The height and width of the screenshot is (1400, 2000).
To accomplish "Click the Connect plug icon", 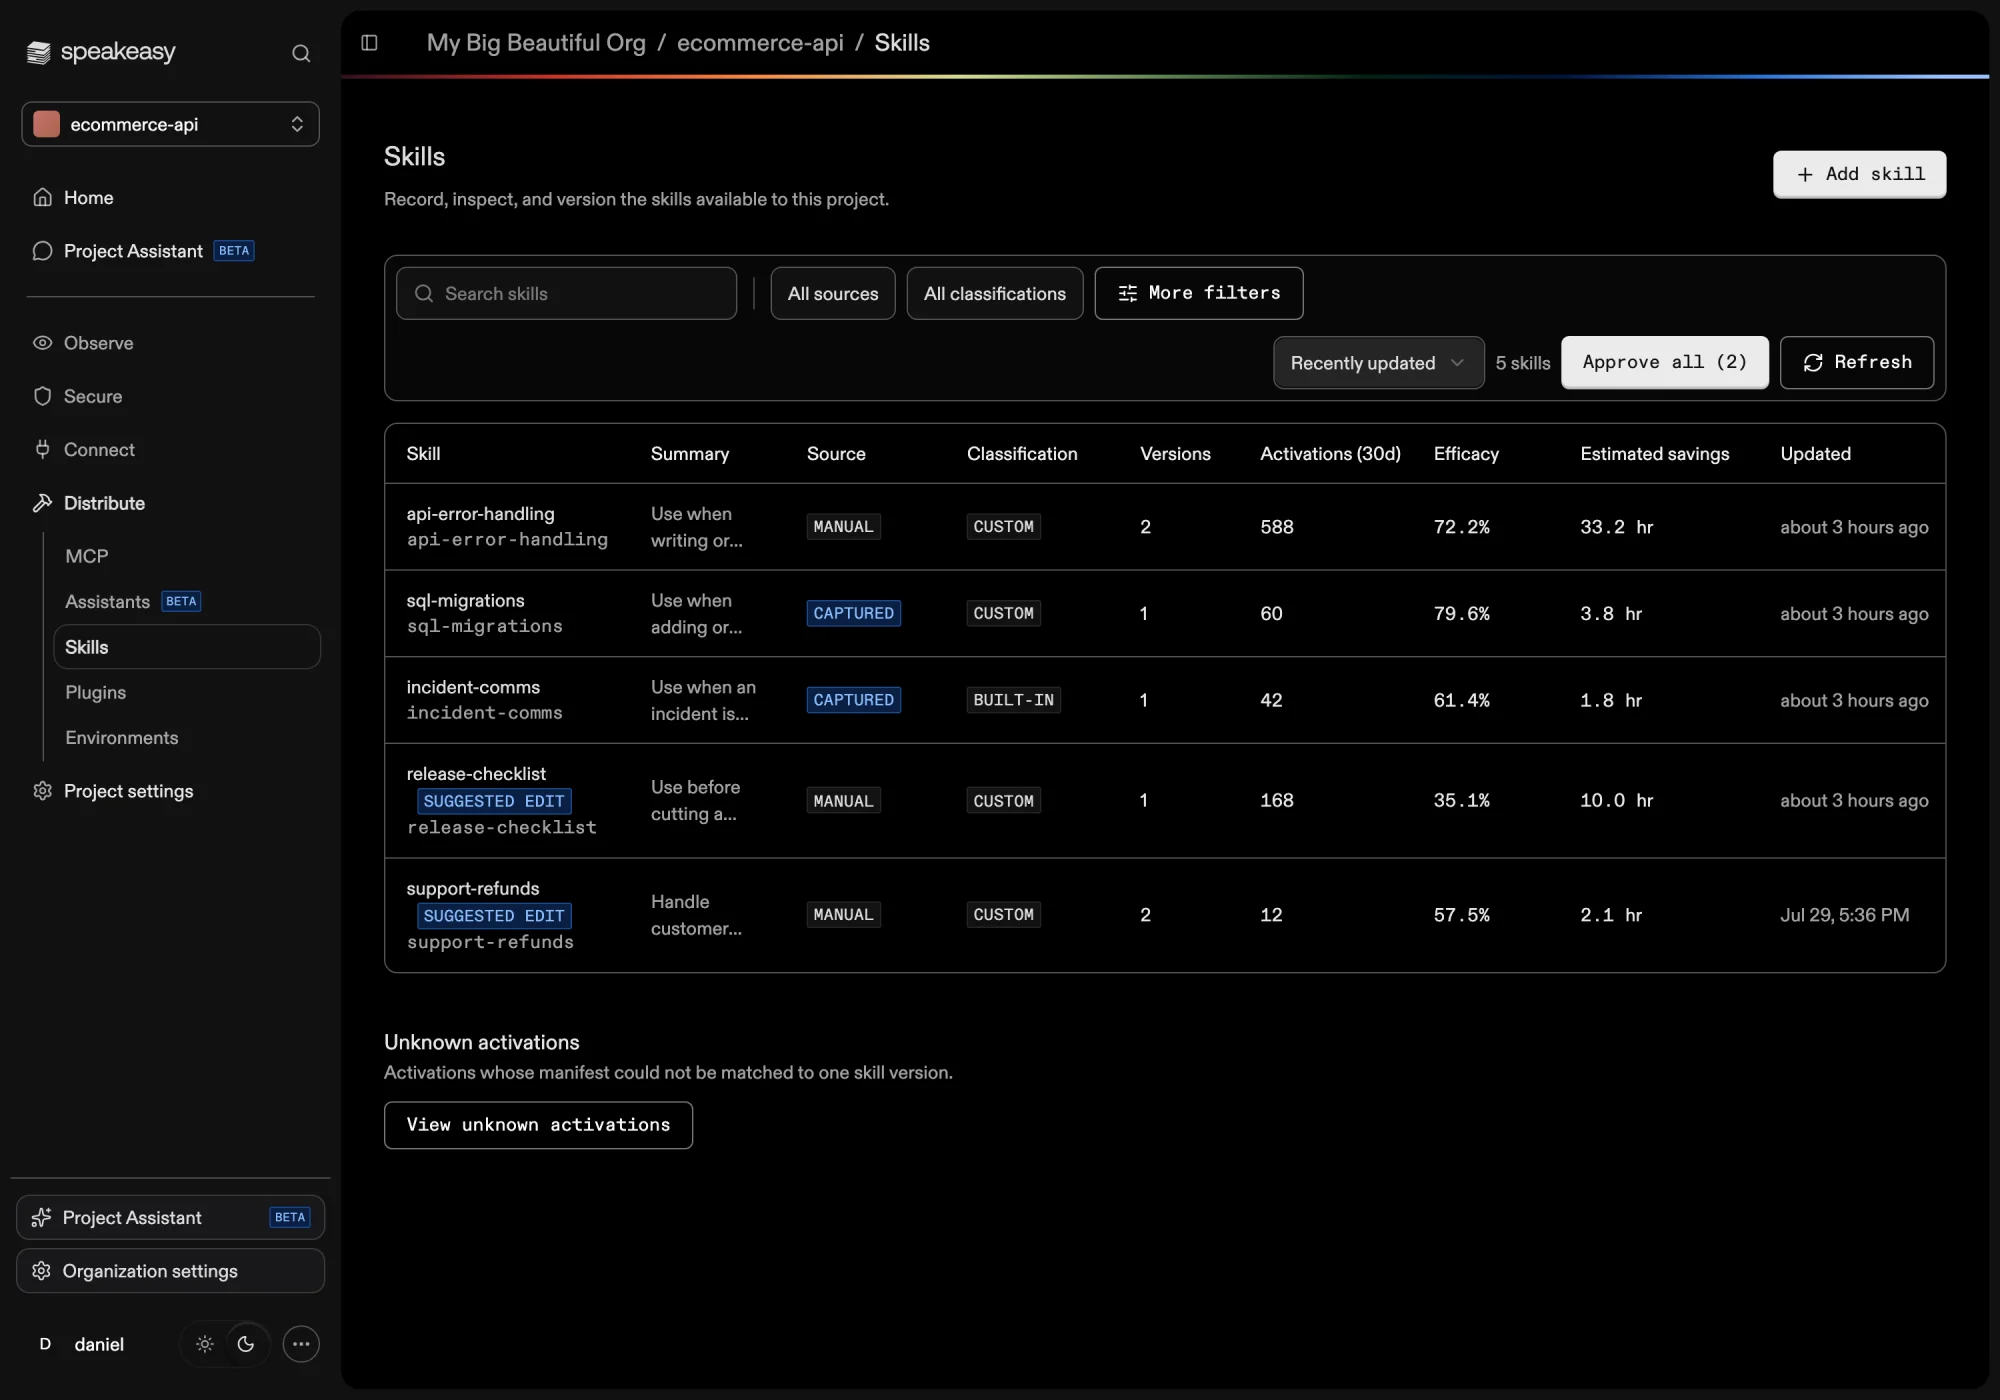I will tap(42, 449).
